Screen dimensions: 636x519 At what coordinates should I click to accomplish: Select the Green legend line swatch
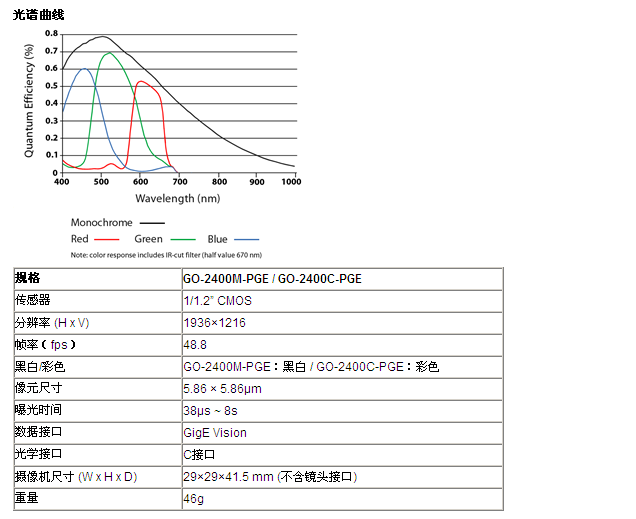[x=182, y=239]
